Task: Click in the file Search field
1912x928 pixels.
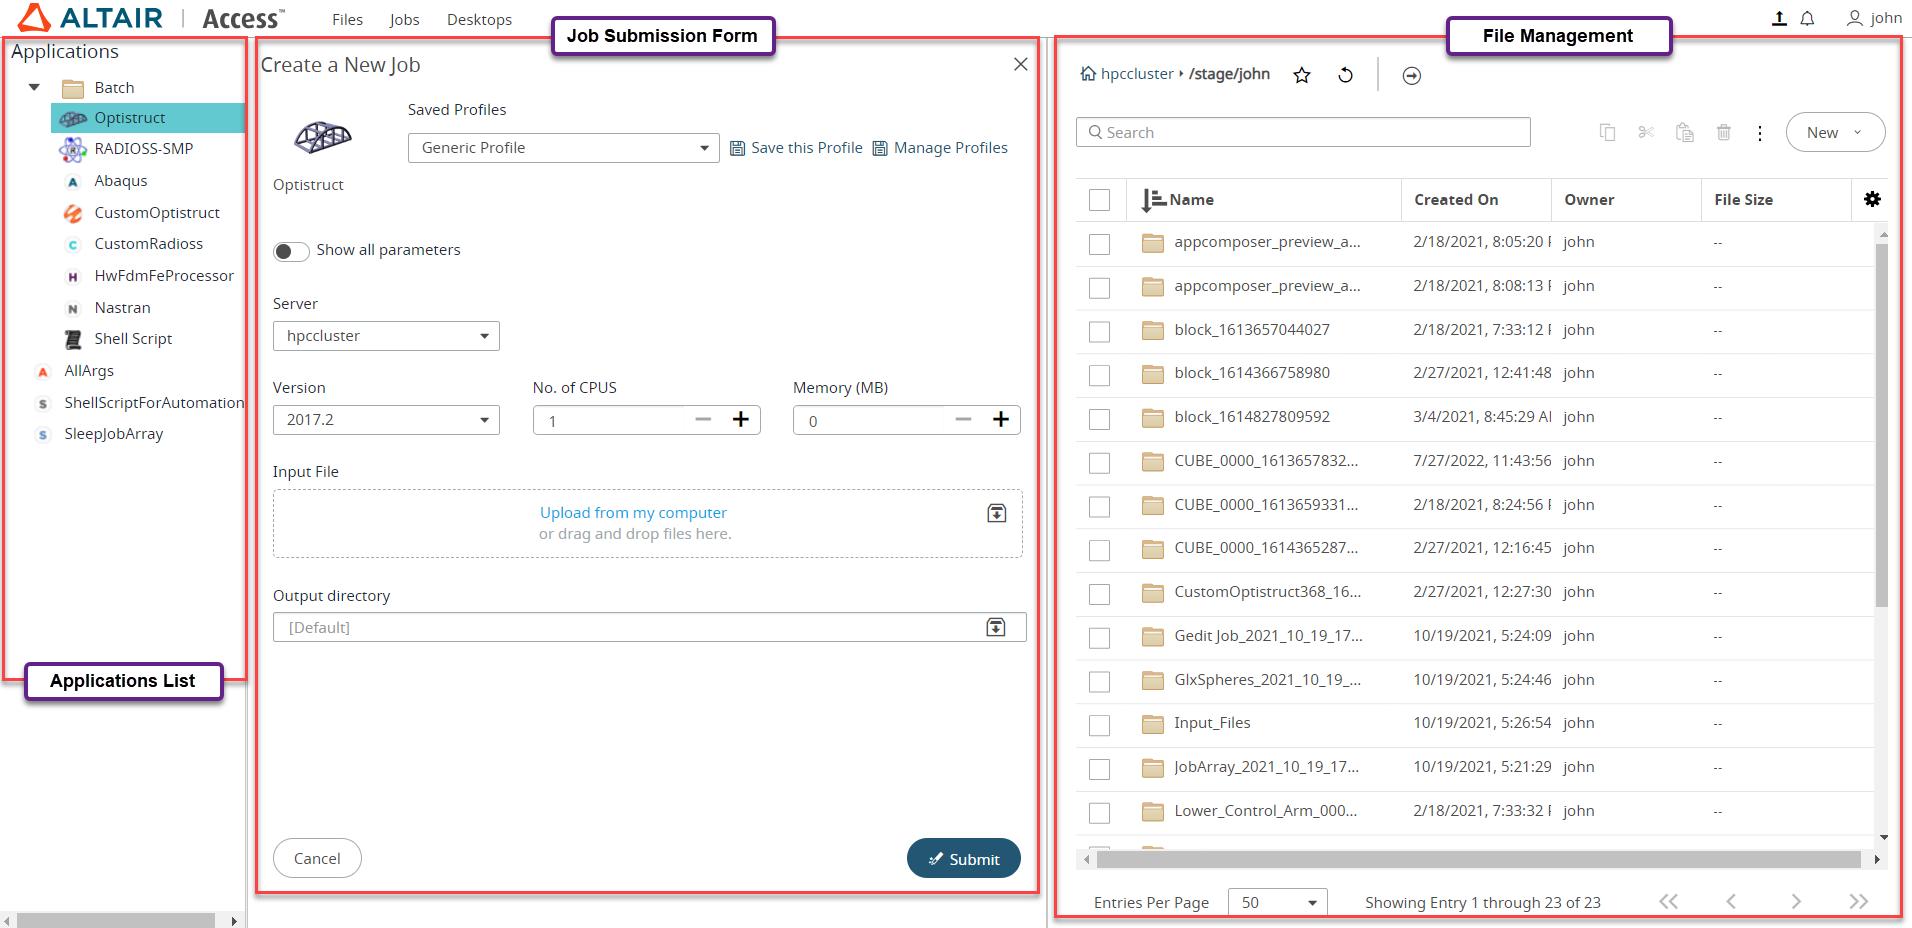Action: 1303,132
